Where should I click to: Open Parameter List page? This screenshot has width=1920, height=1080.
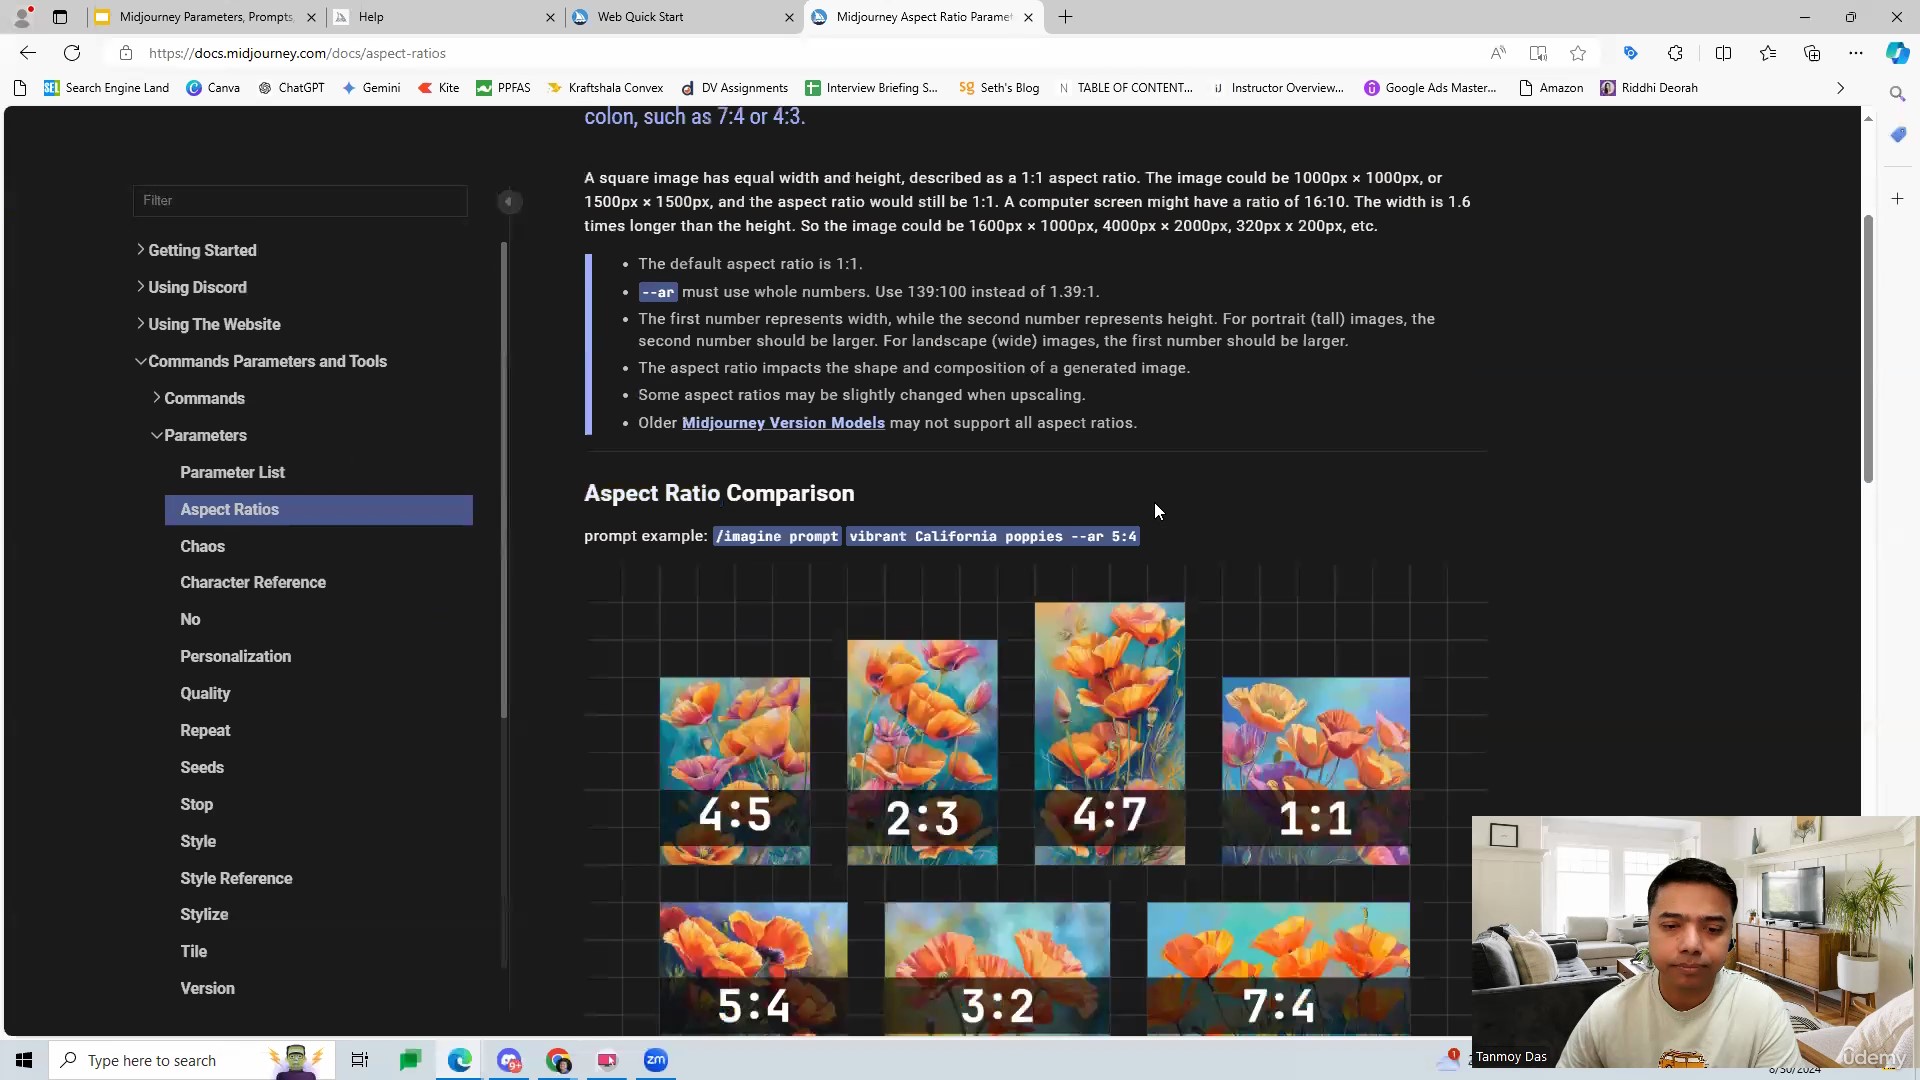pos(232,472)
